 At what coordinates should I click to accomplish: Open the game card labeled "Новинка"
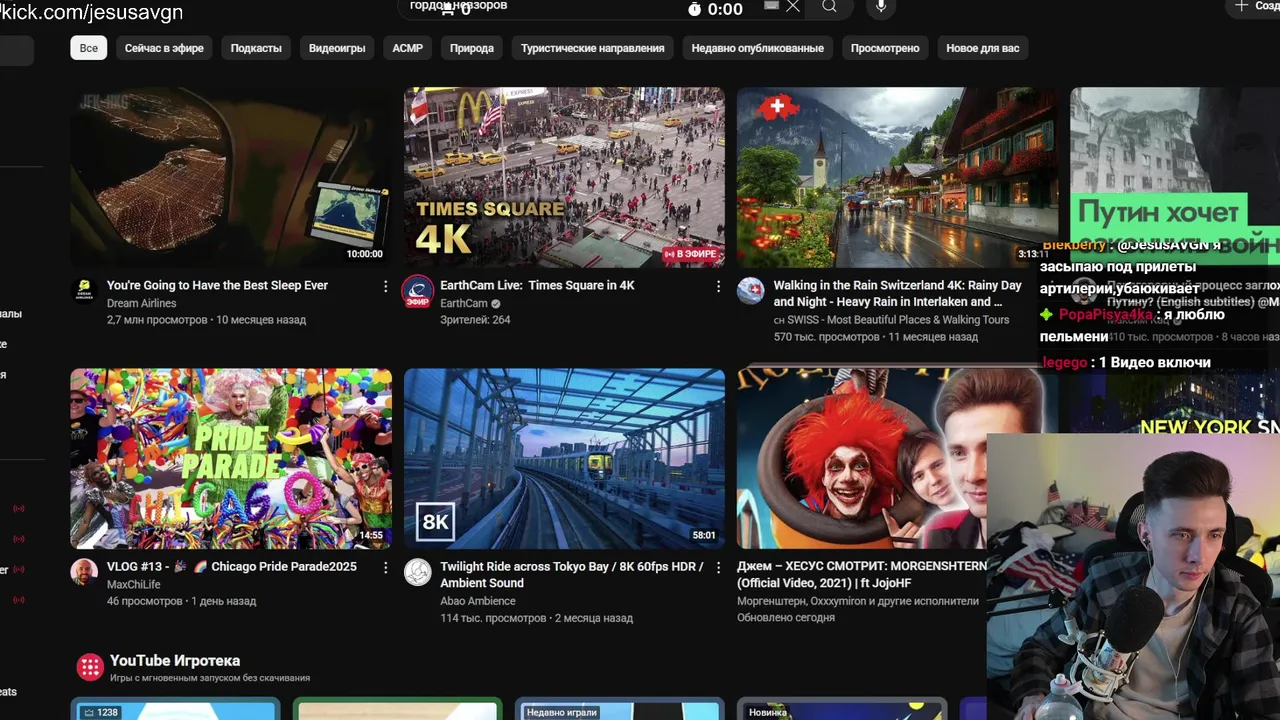coord(841,709)
